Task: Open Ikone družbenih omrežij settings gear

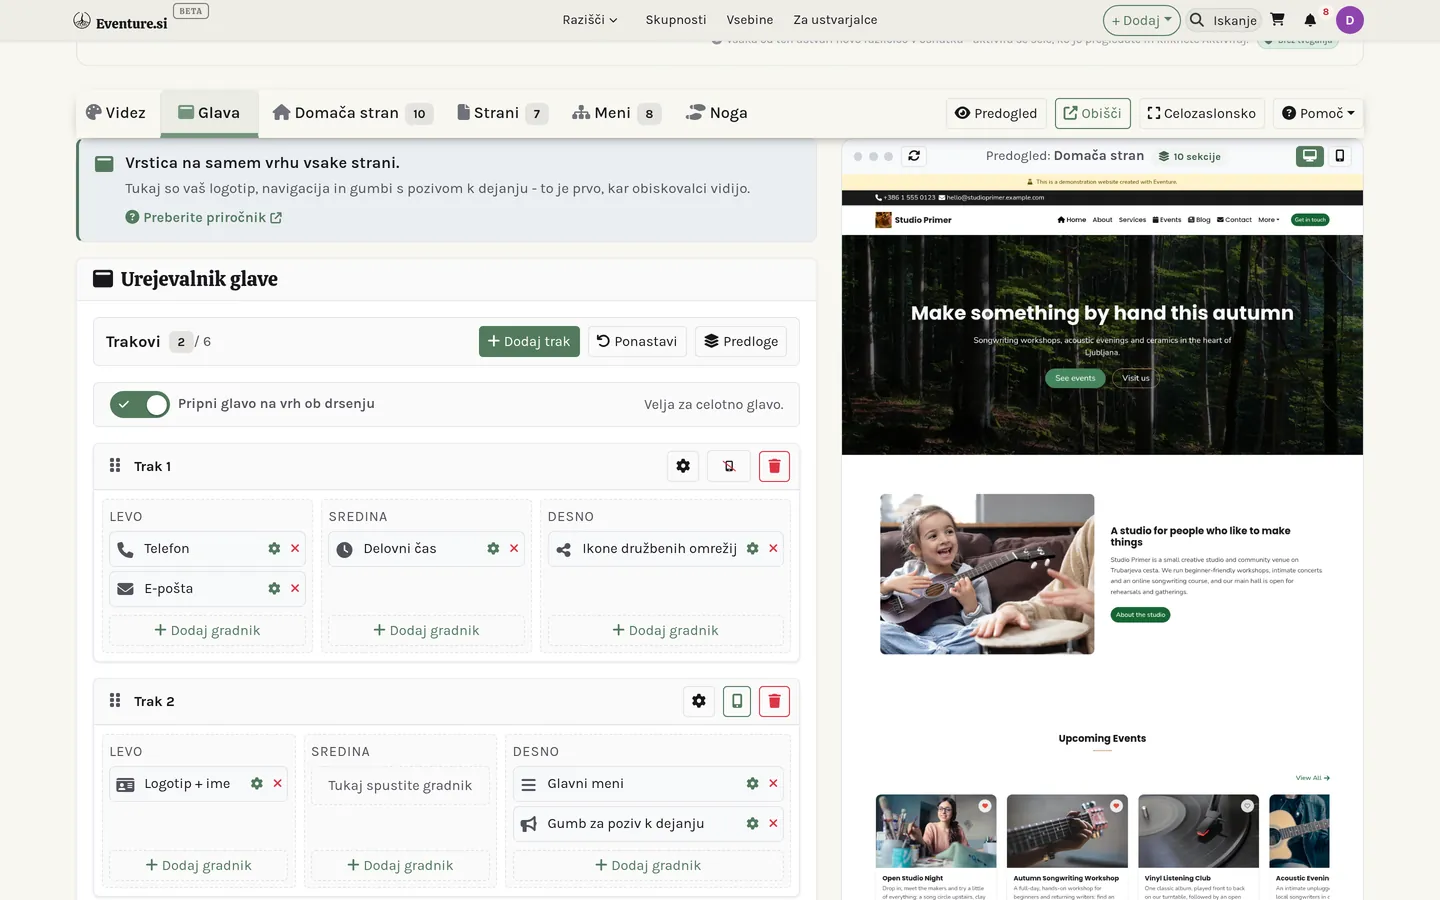Action: click(752, 549)
